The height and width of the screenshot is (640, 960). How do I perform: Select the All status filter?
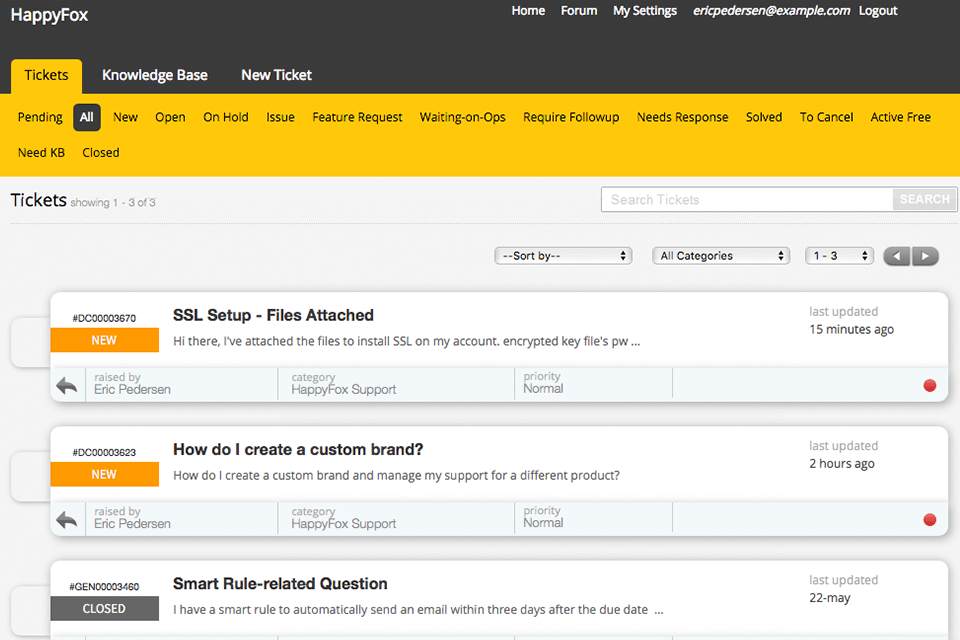click(87, 117)
